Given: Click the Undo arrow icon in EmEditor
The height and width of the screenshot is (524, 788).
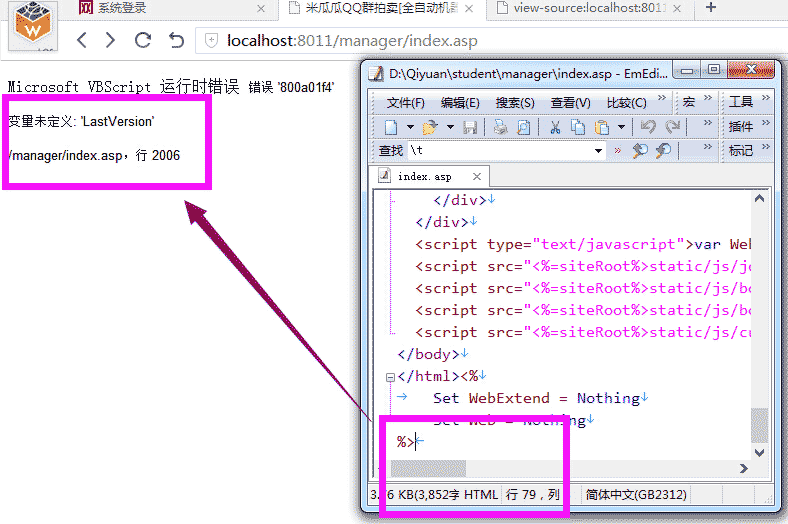Looking at the screenshot, I should pyautogui.click(x=648, y=127).
